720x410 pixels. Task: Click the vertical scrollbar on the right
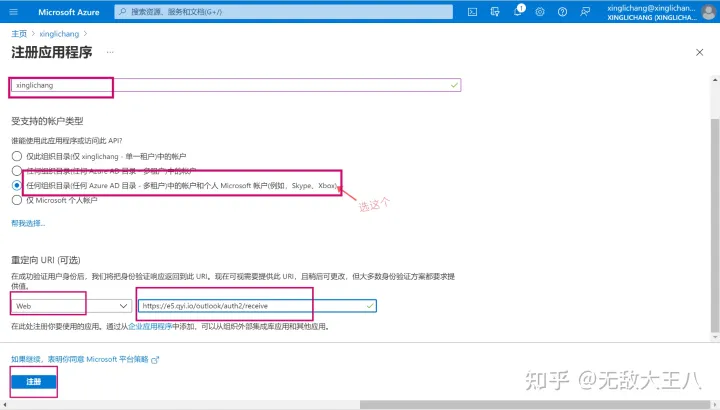713,200
